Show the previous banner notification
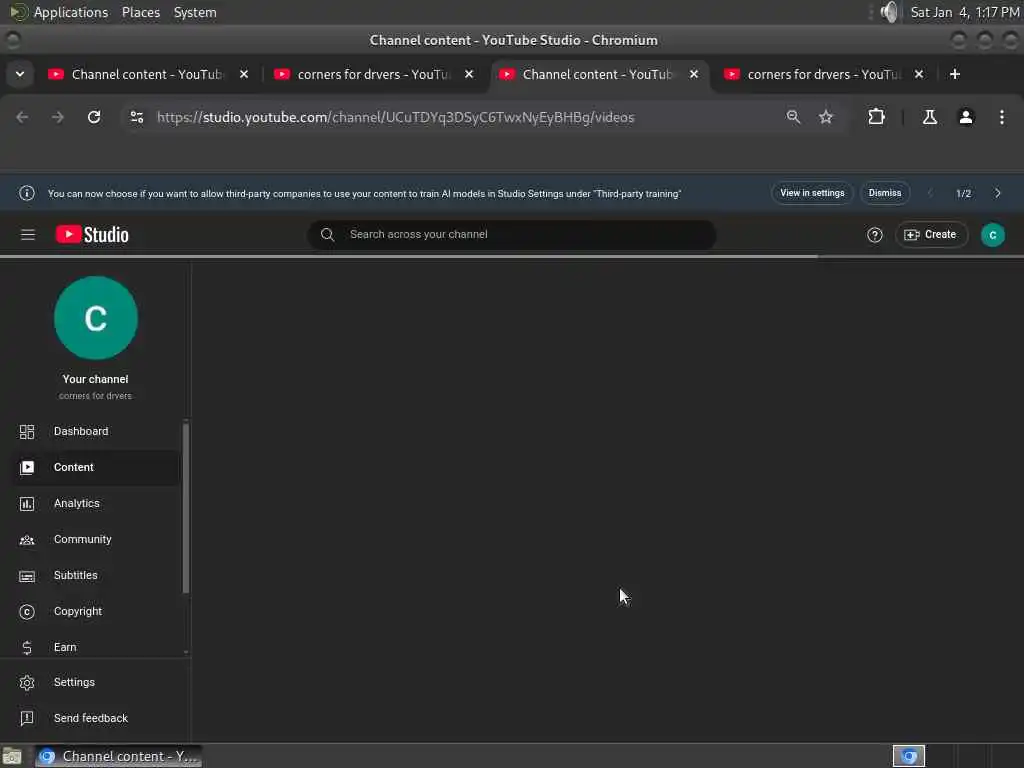1024x768 pixels. [x=930, y=193]
